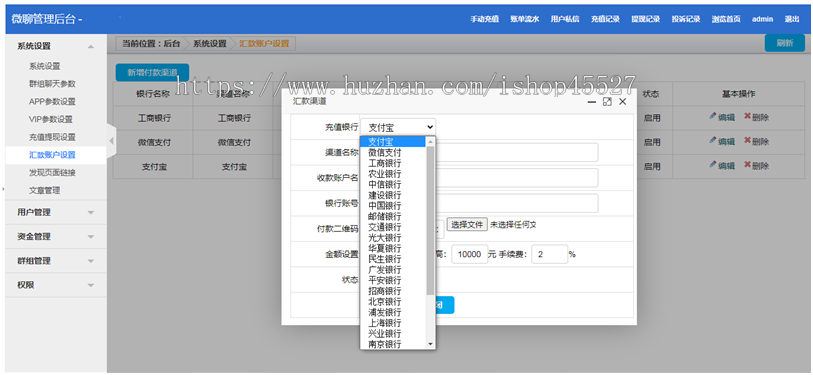Image resolution: width=813 pixels, height=375 pixels.
Task: Choose 建设银行 from the dropdown list
Action: pyautogui.click(x=393, y=195)
